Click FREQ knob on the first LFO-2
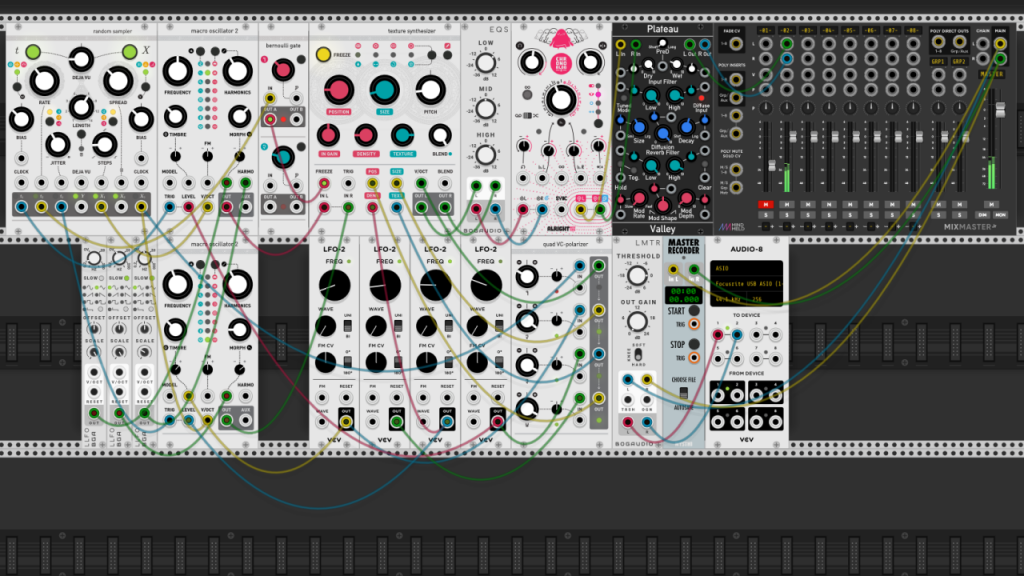This screenshot has width=1024, height=576. pyautogui.click(x=334, y=285)
